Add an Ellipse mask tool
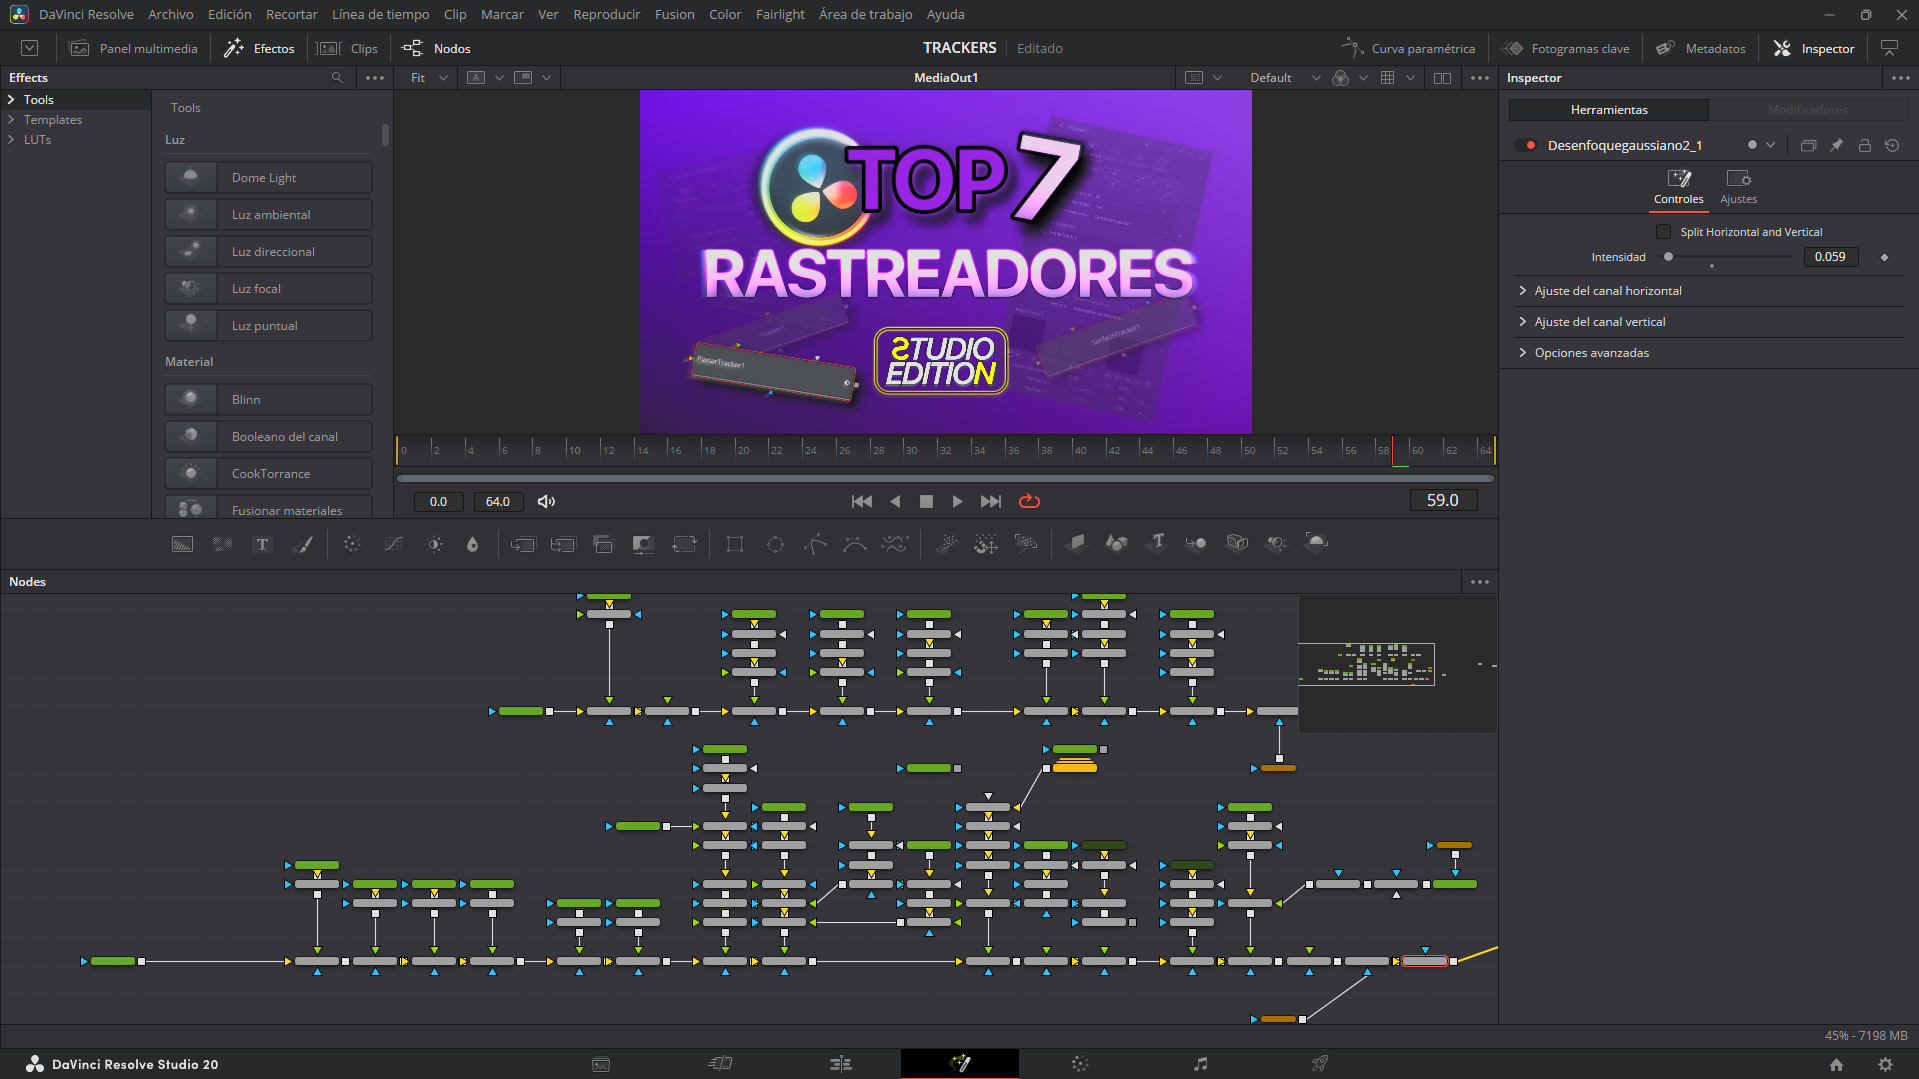The height and width of the screenshot is (1079, 1919). [775, 544]
